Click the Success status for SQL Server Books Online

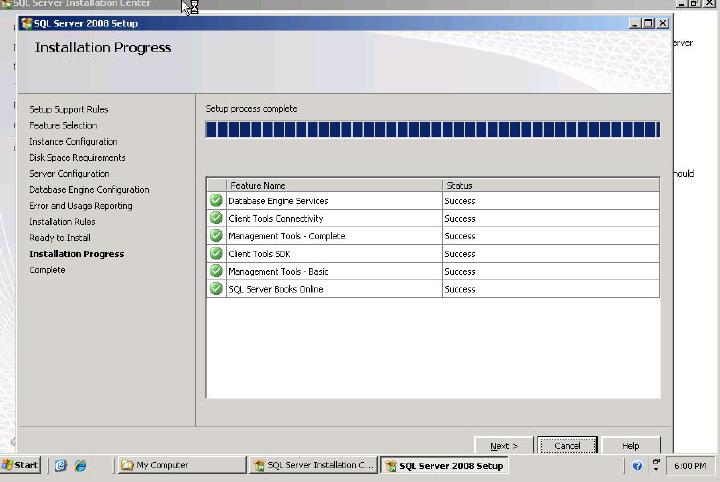pyautogui.click(x=460, y=289)
